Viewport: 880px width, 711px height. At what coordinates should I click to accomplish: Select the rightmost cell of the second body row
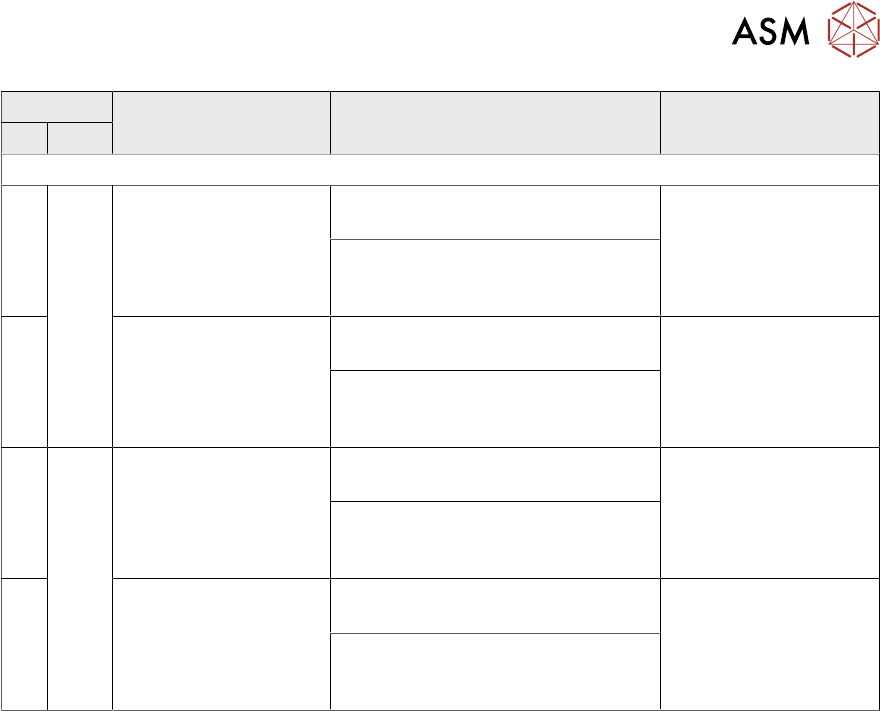(769, 381)
